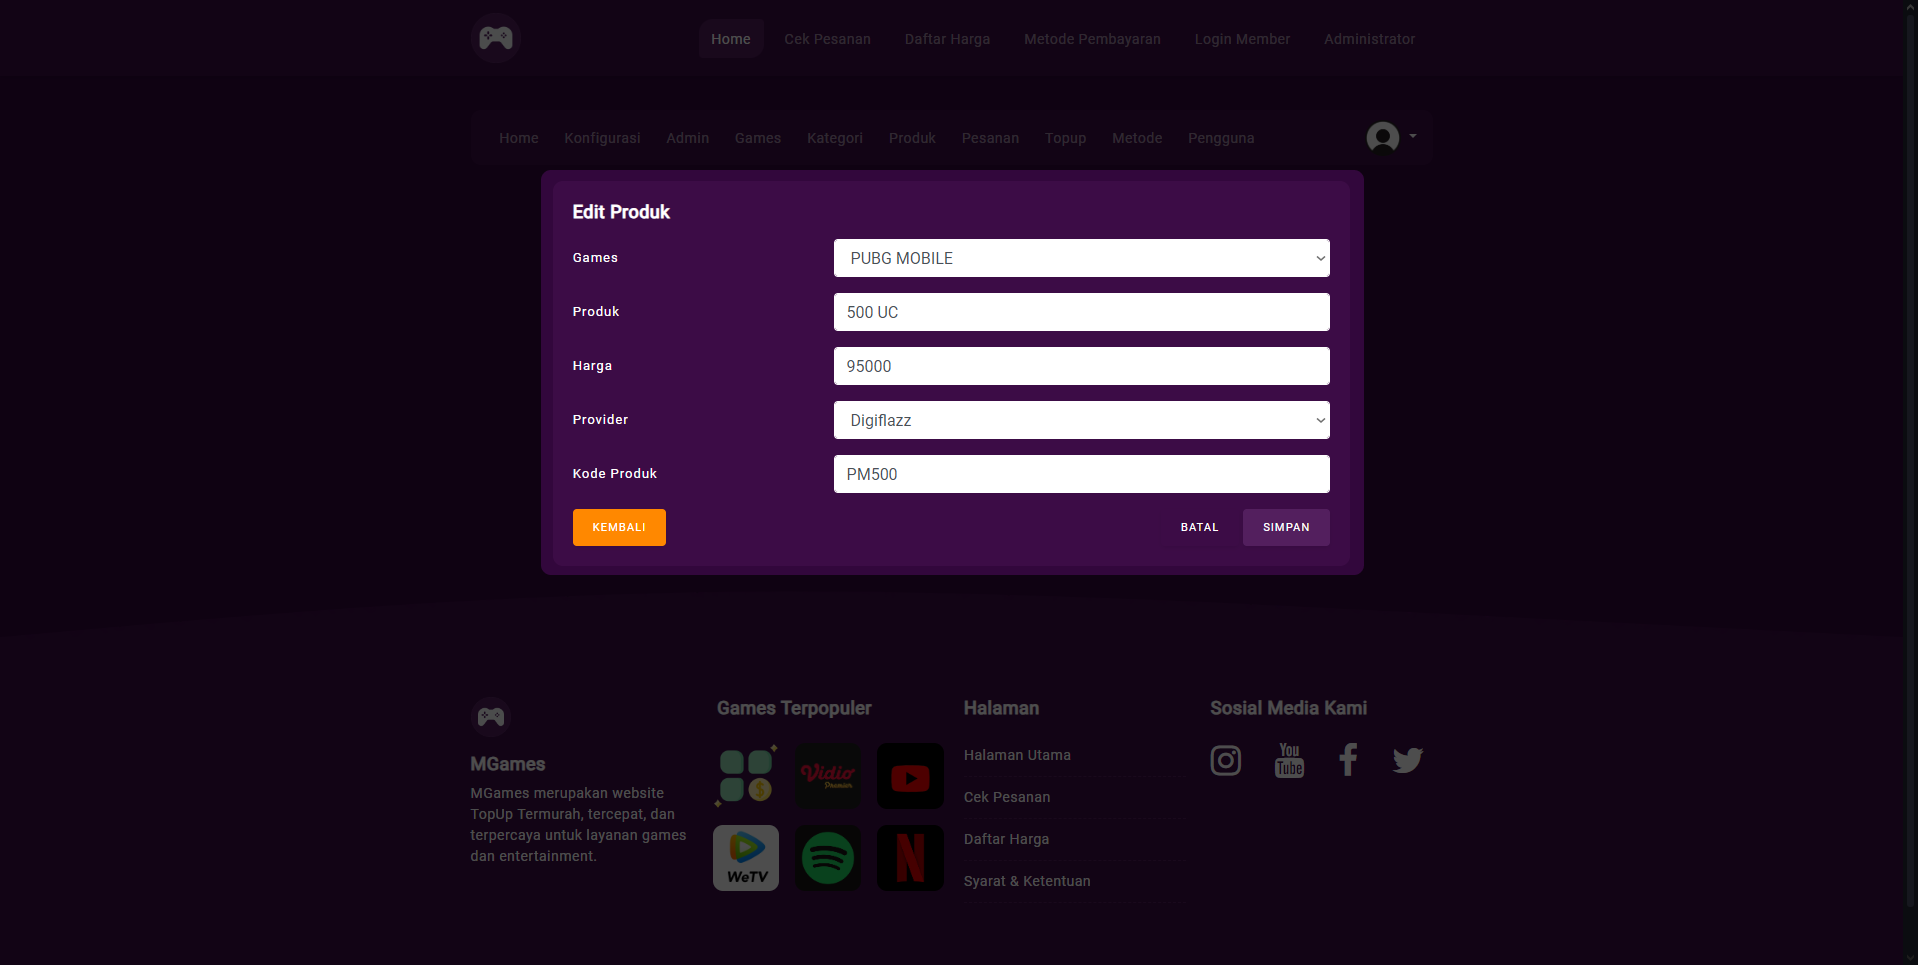The image size is (1918, 965).
Task: Open Admin in admin menu
Action: point(688,138)
